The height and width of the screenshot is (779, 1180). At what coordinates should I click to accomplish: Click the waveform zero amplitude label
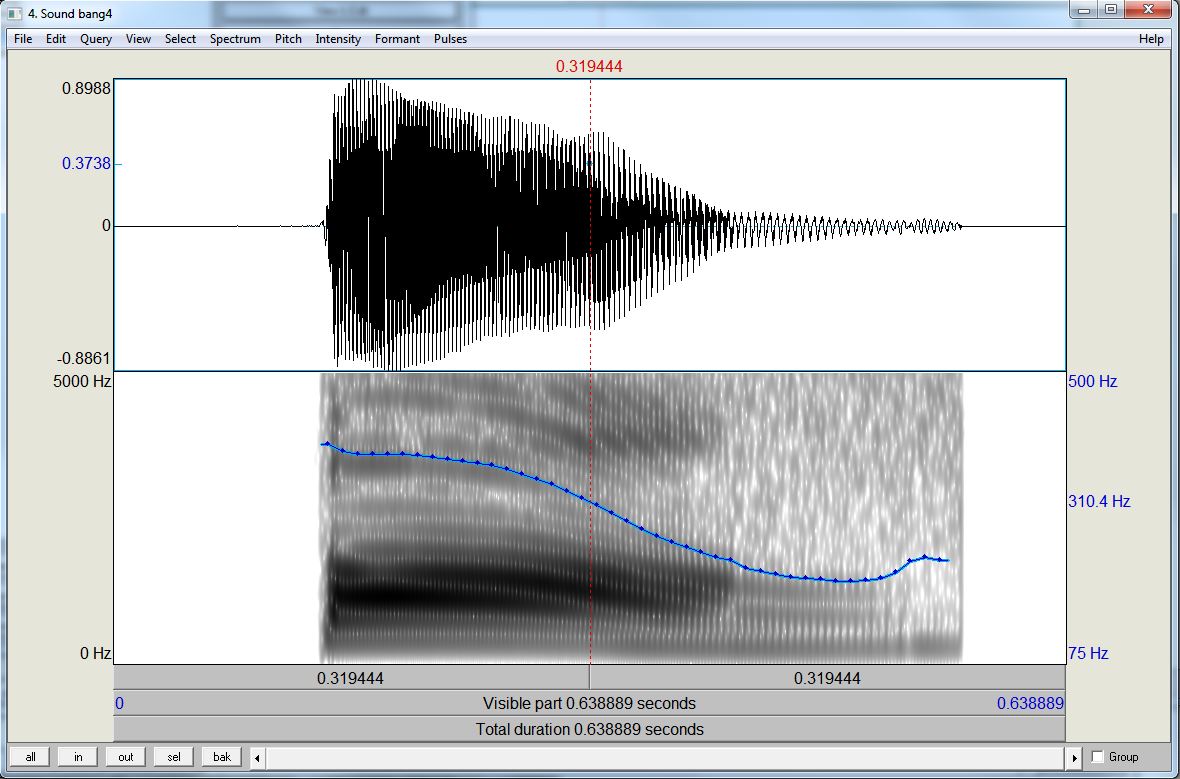[x=106, y=226]
